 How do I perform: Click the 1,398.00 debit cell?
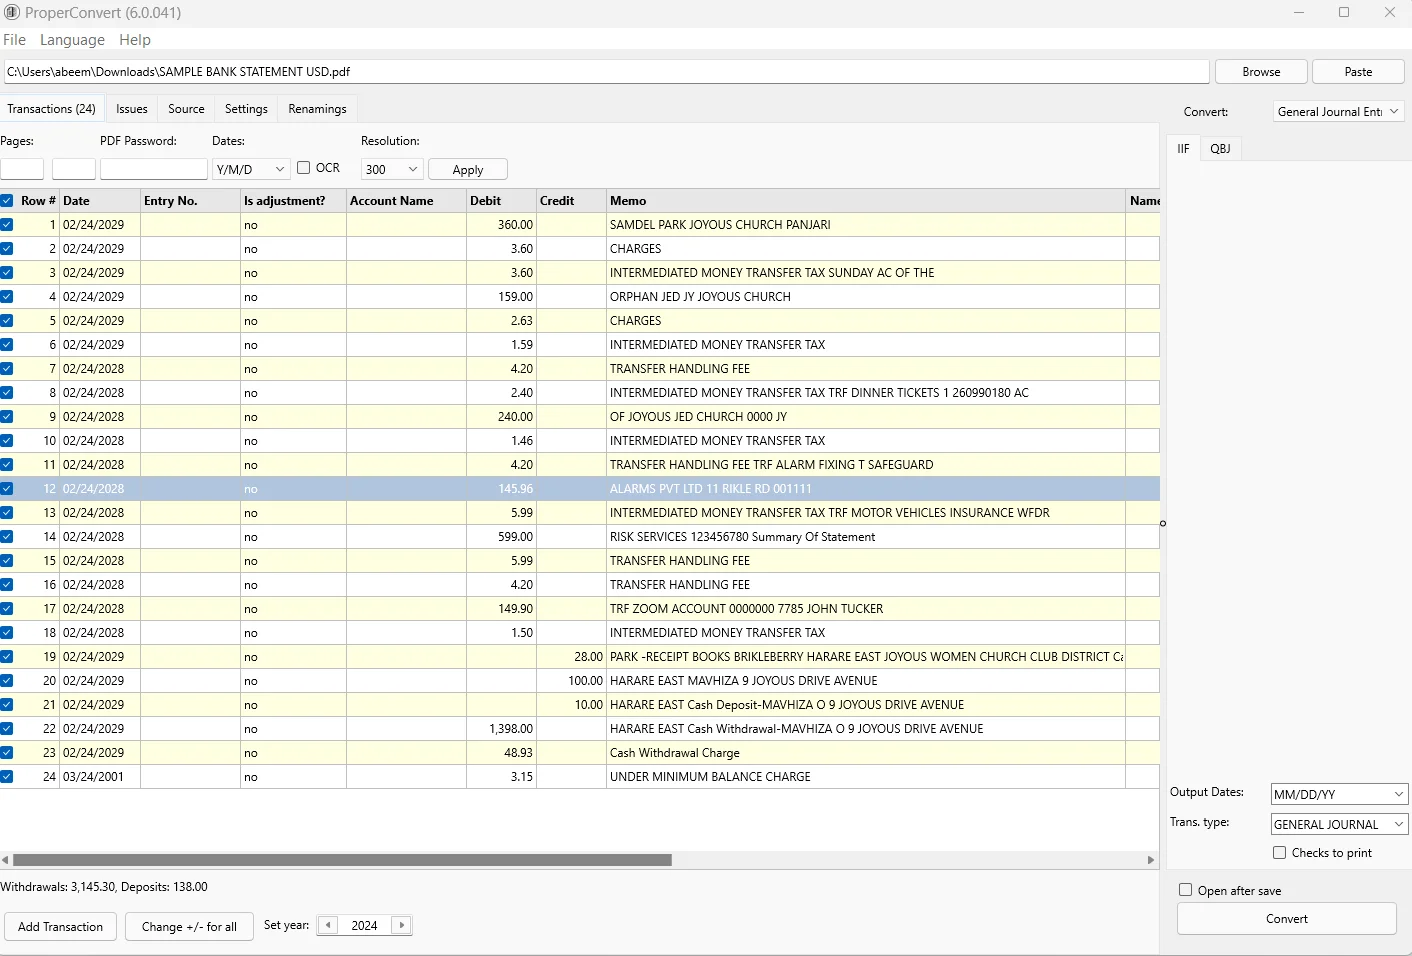coord(501,729)
